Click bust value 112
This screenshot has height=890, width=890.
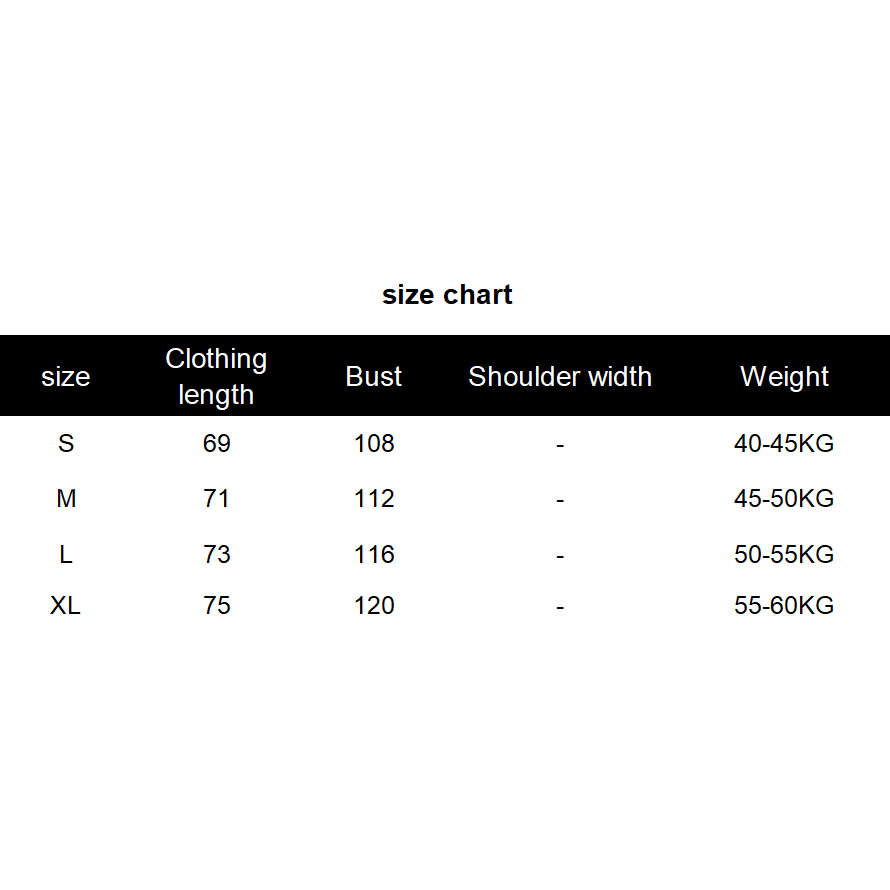click(374, 498)
